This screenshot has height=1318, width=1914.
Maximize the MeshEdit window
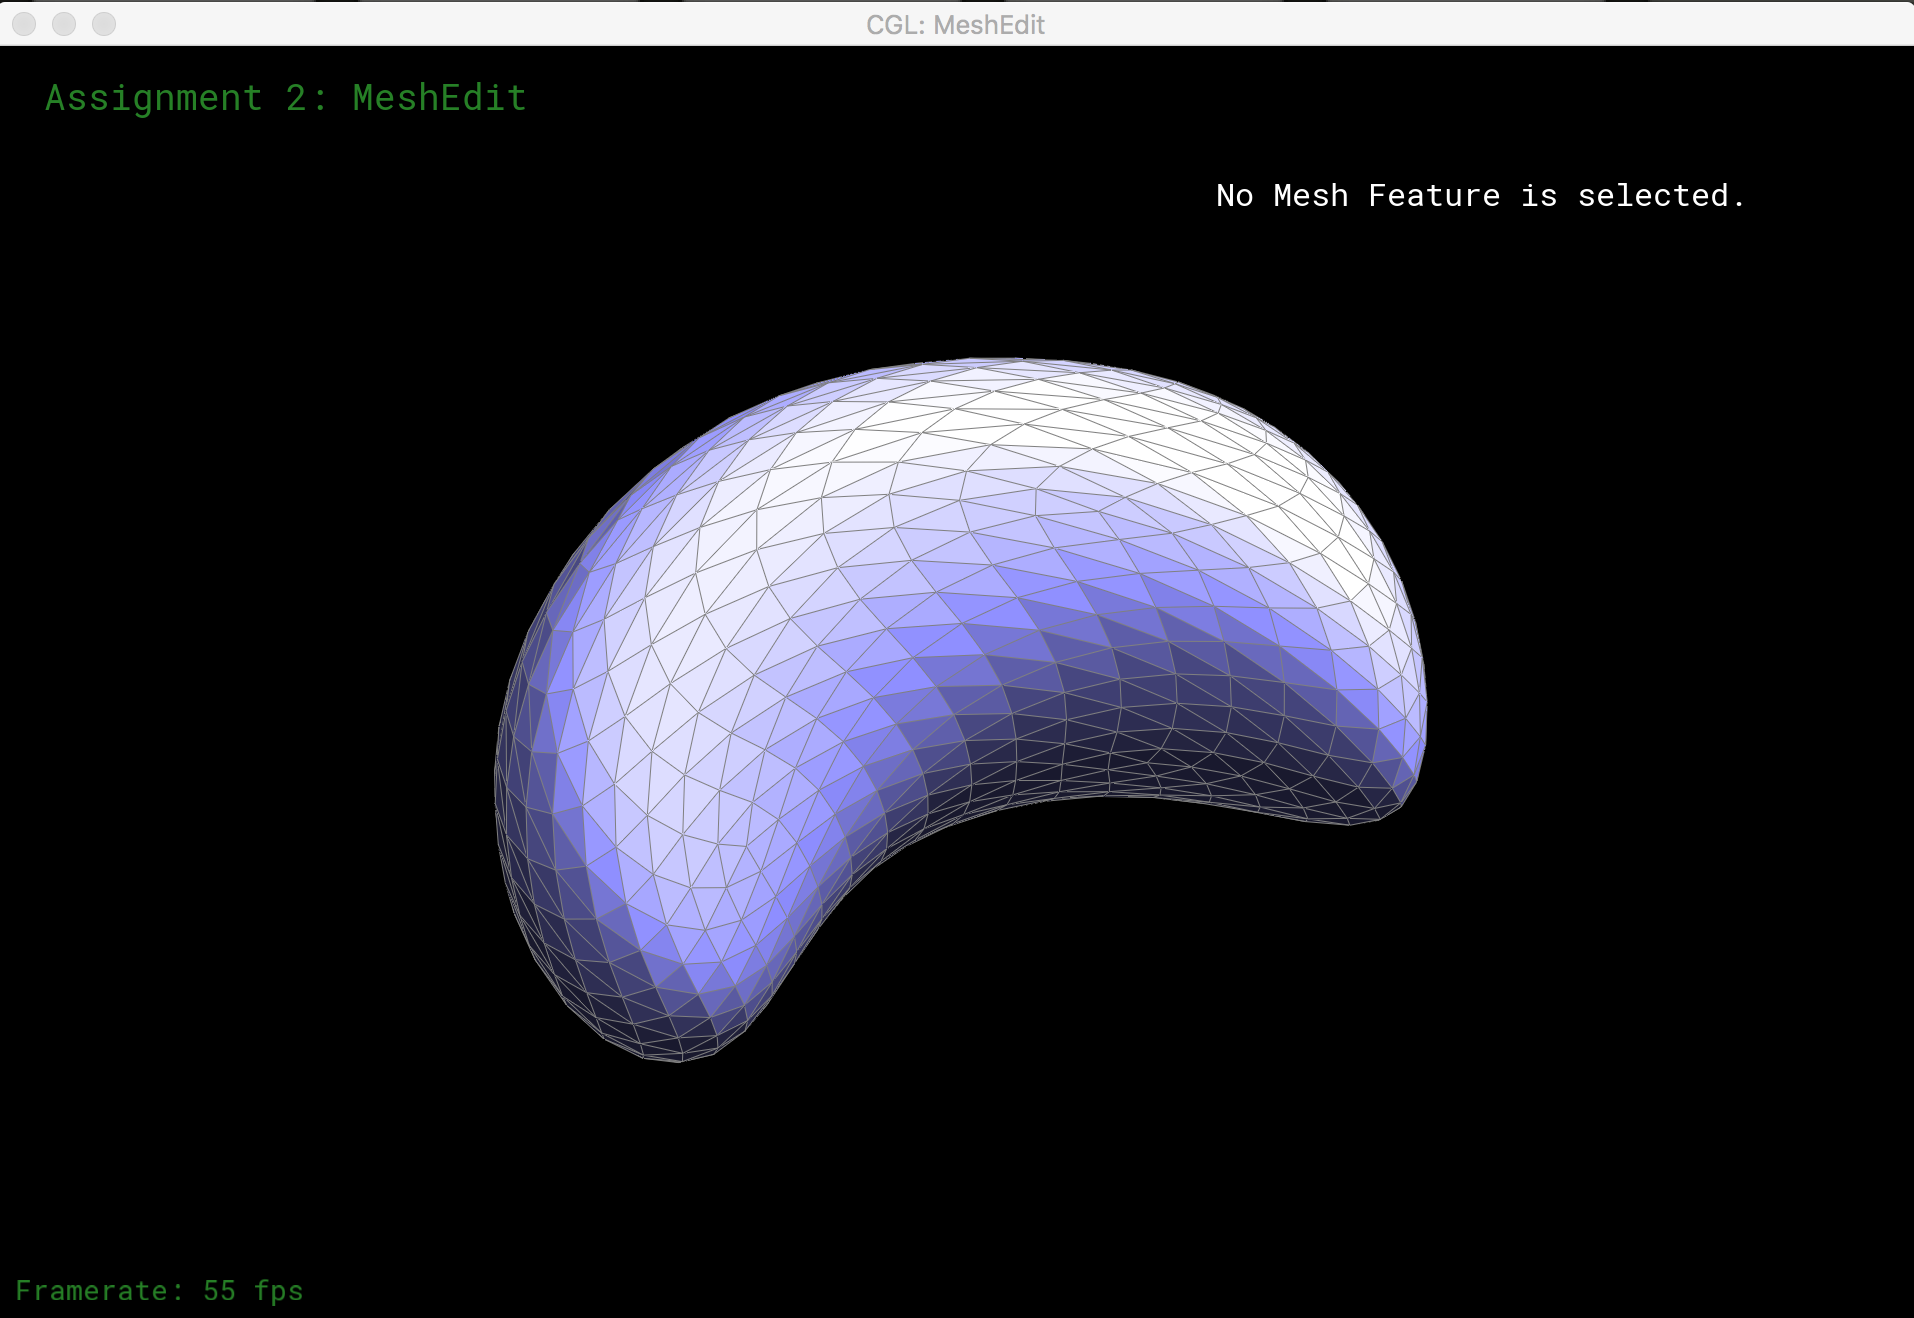(x=104, y=24)
